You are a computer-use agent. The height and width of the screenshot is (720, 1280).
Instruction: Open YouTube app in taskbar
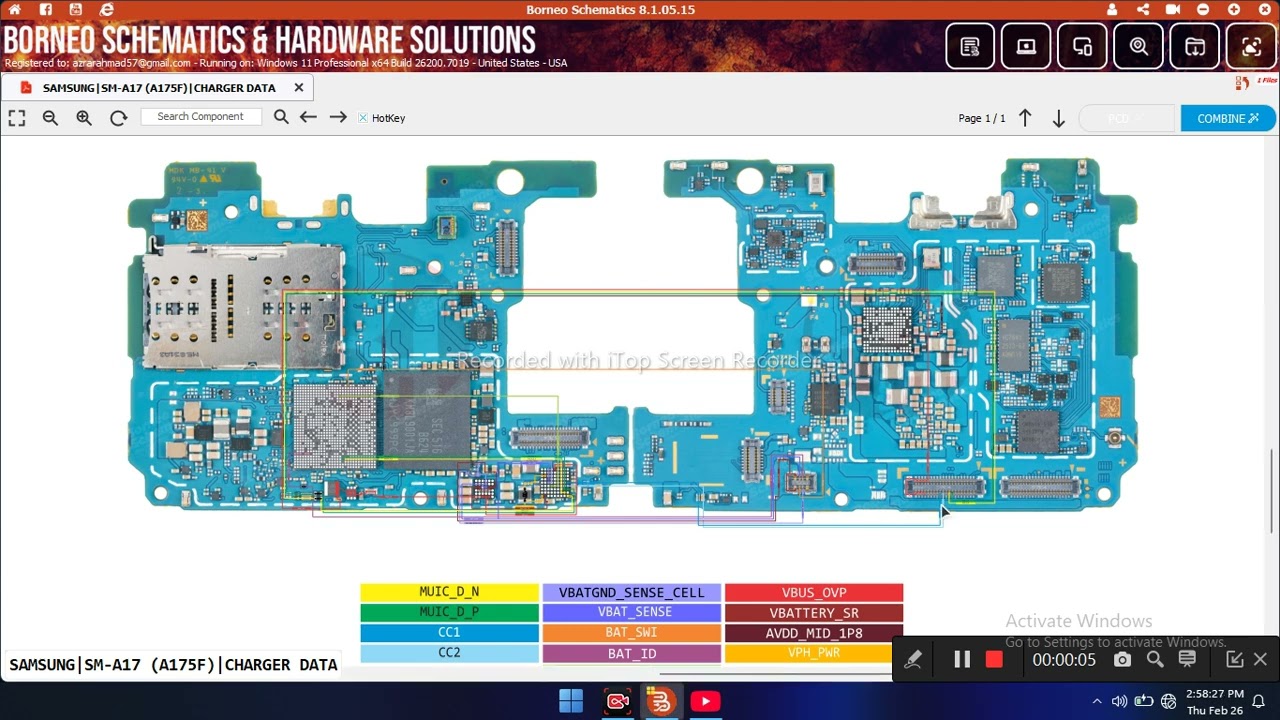[705, 701]
